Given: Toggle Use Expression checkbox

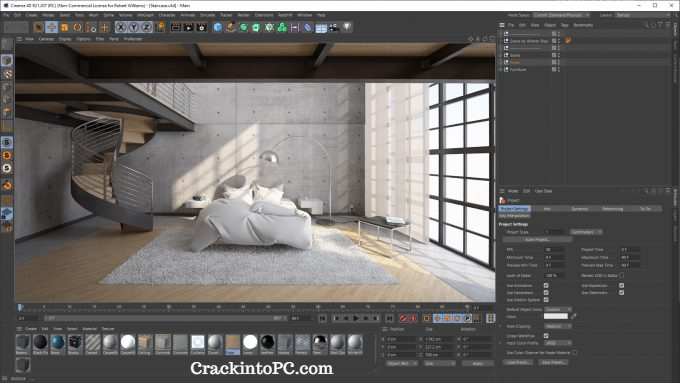Looking at the screenshot, I should (x=621, y=285).
